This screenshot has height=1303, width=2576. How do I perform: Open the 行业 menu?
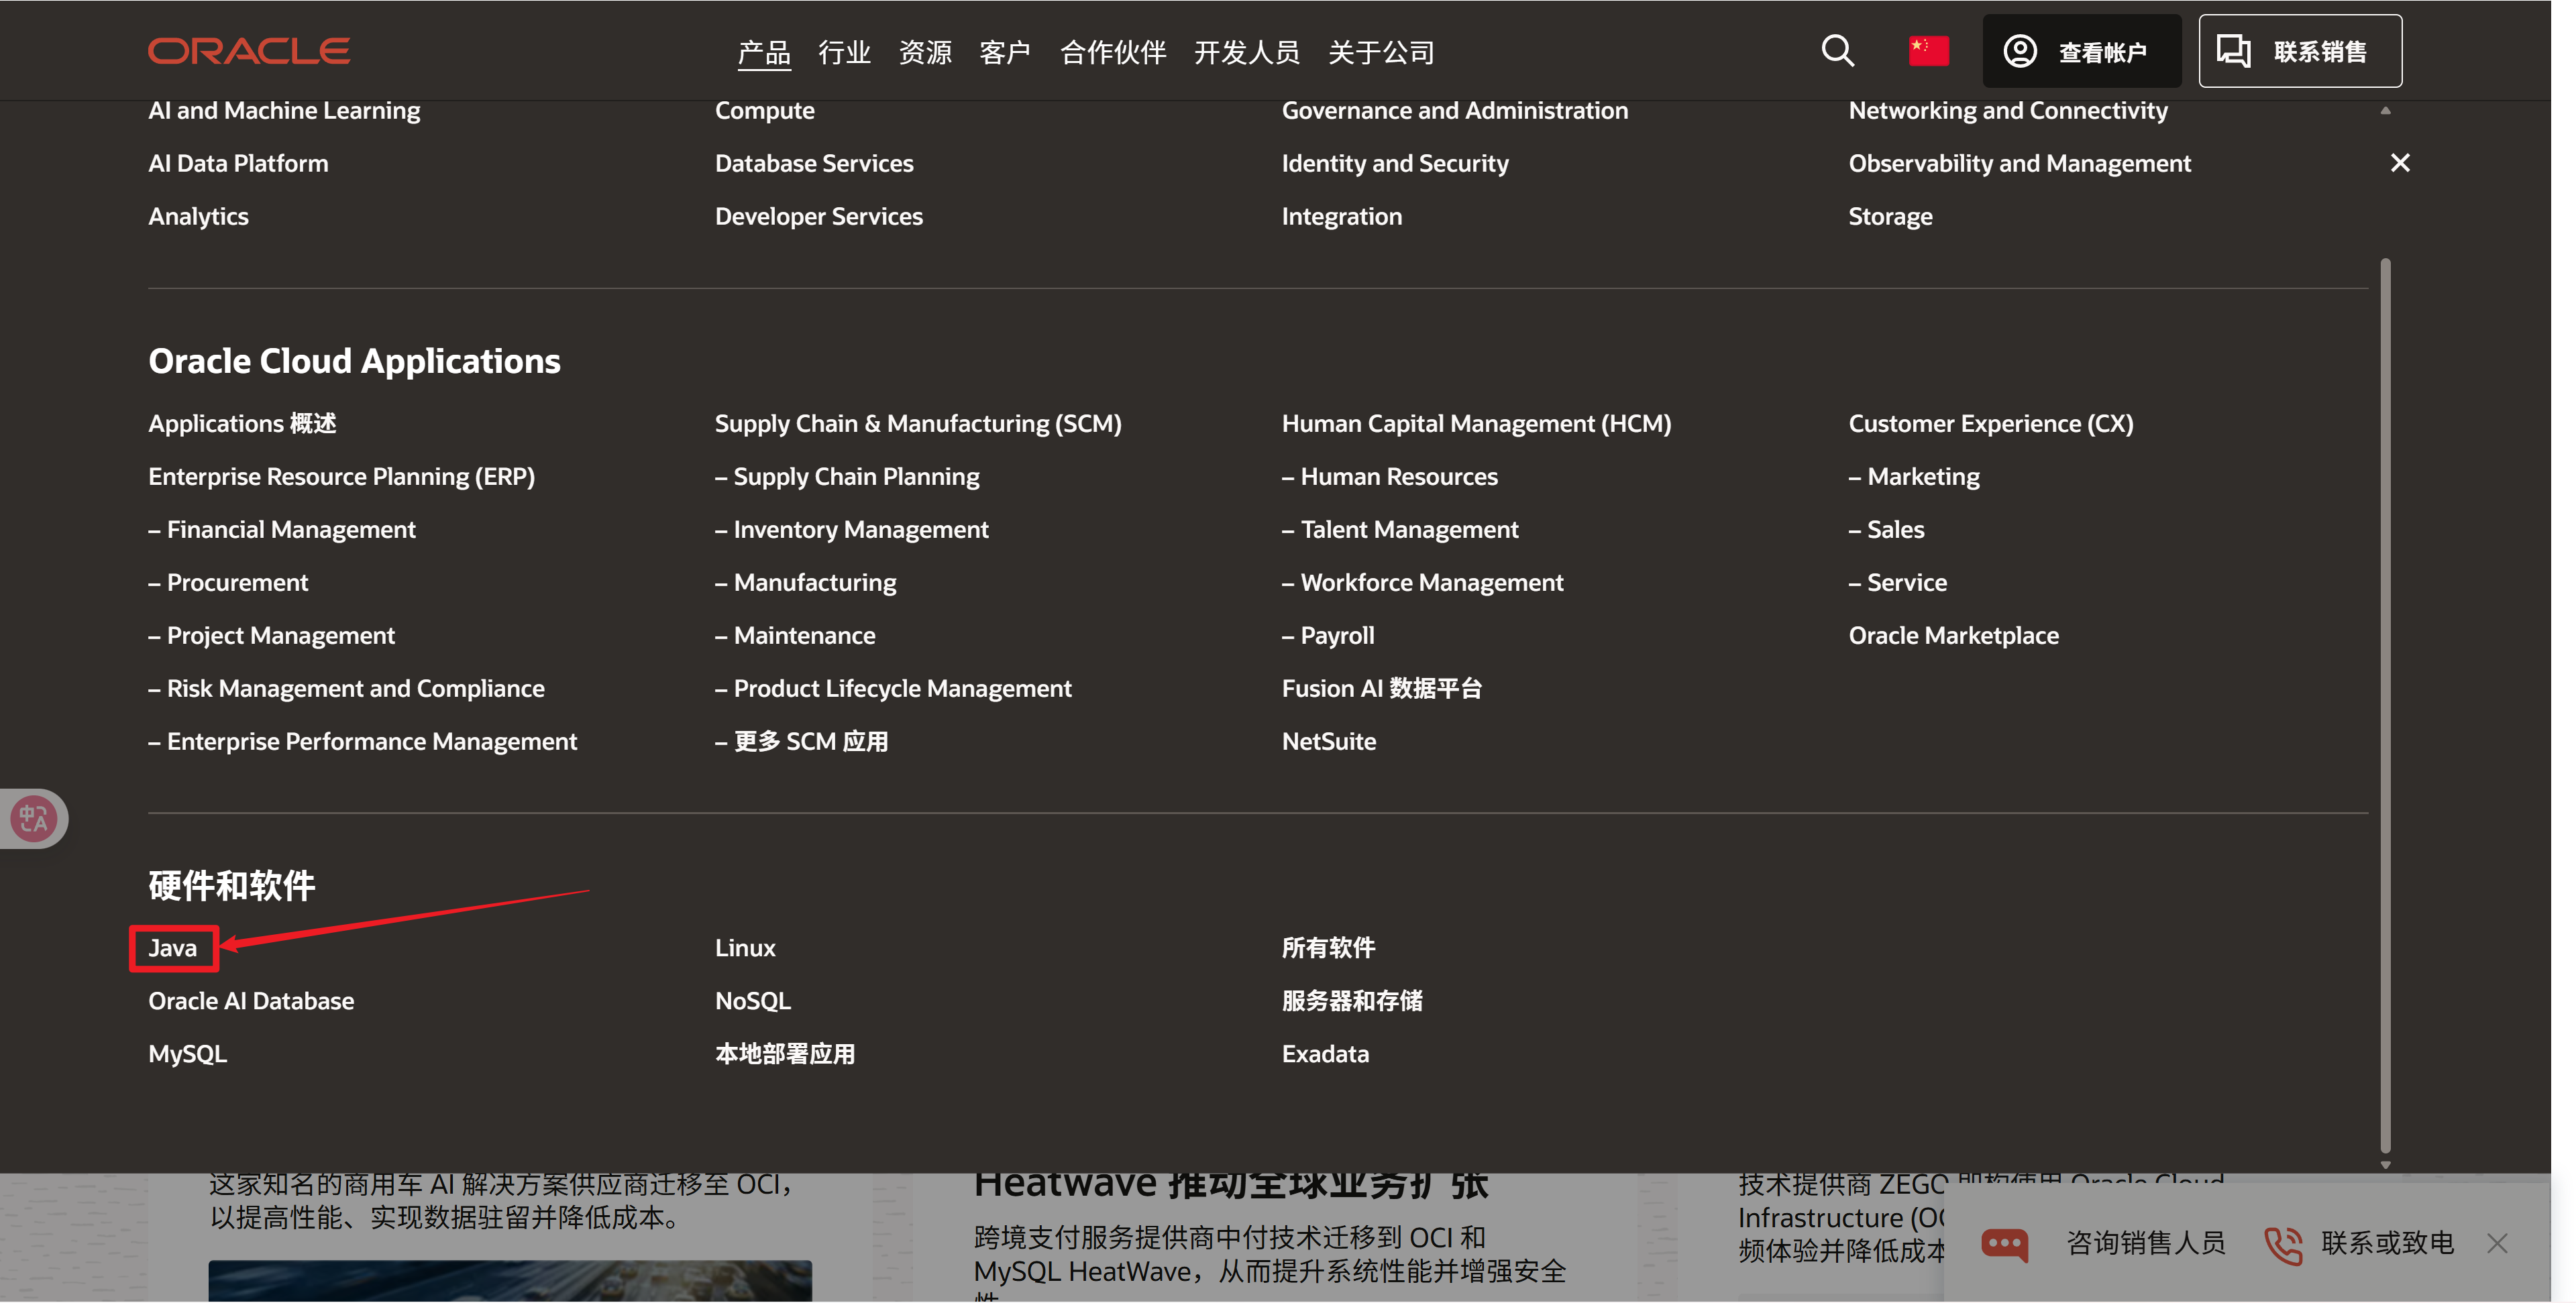coord(844,52)
